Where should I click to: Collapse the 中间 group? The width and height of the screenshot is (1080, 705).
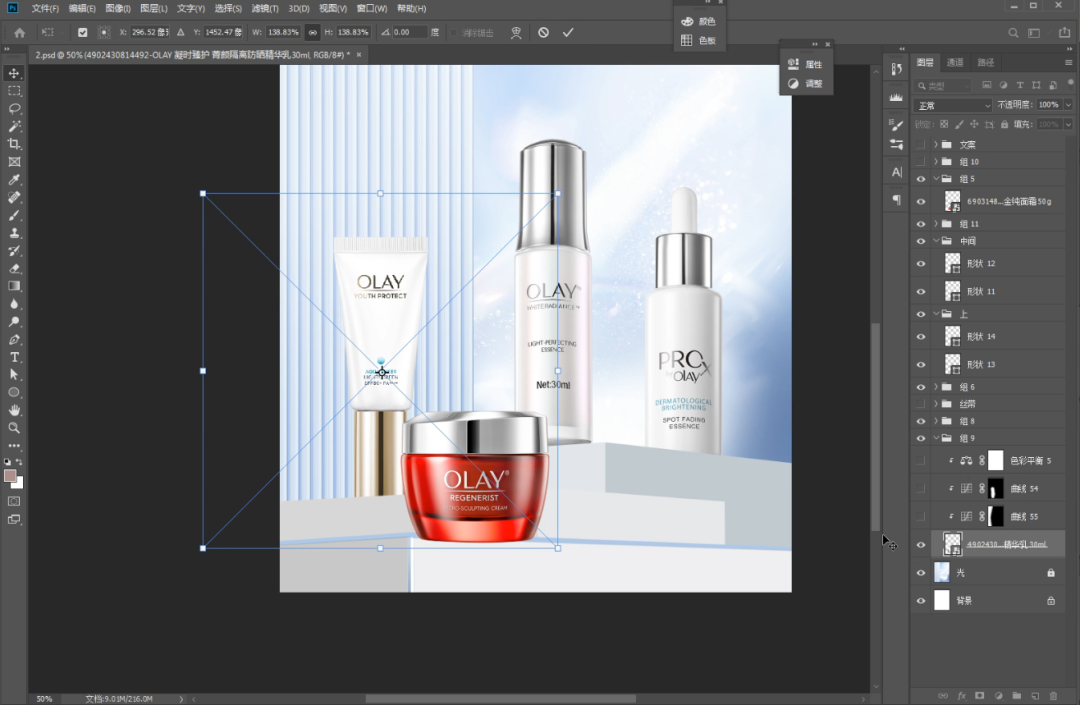tap(936, 241)
